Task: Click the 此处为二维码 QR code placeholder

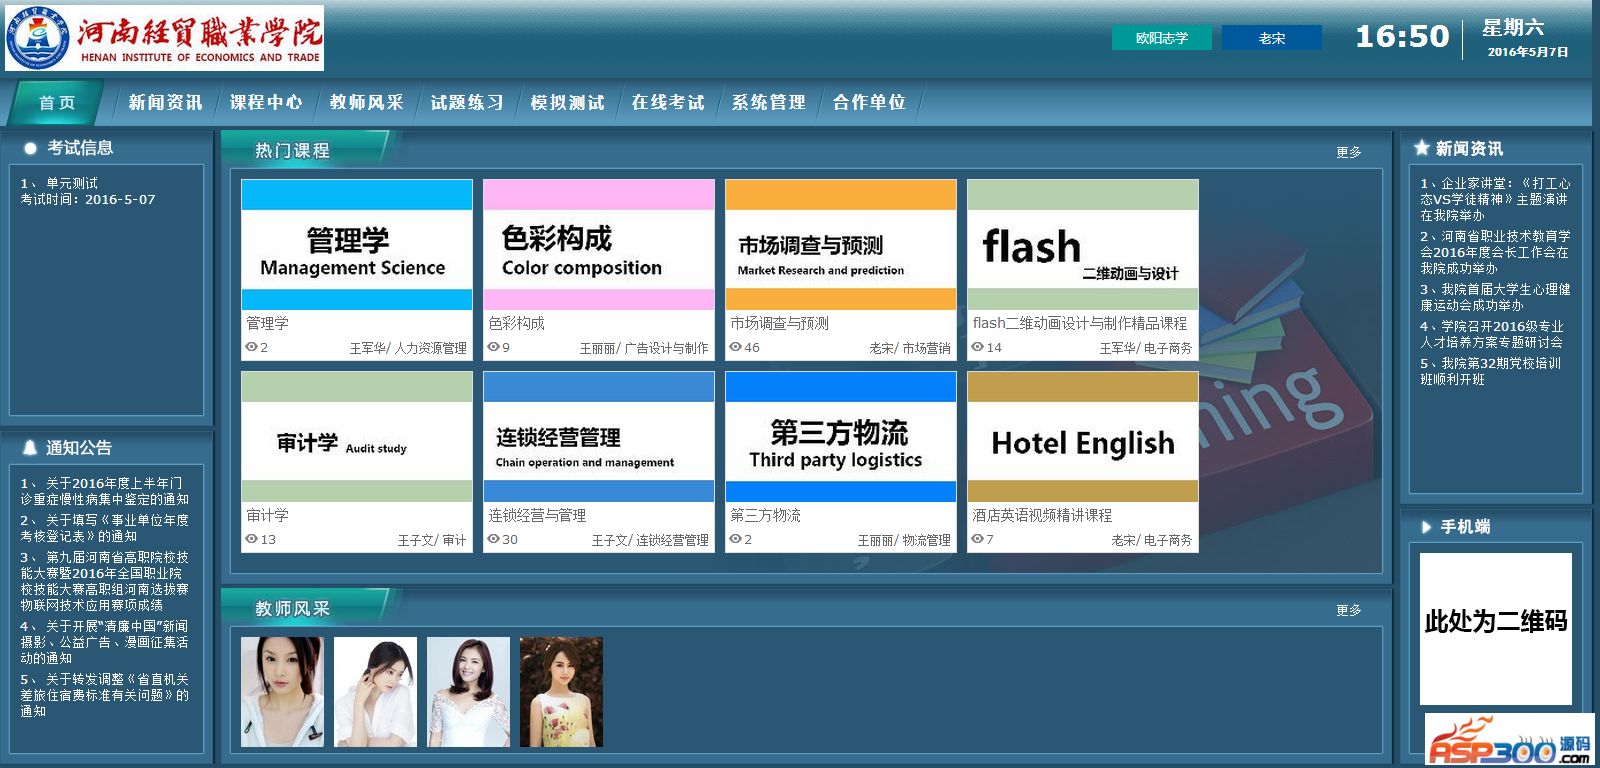Action: pyautogui.click(x=1496, y=629)
